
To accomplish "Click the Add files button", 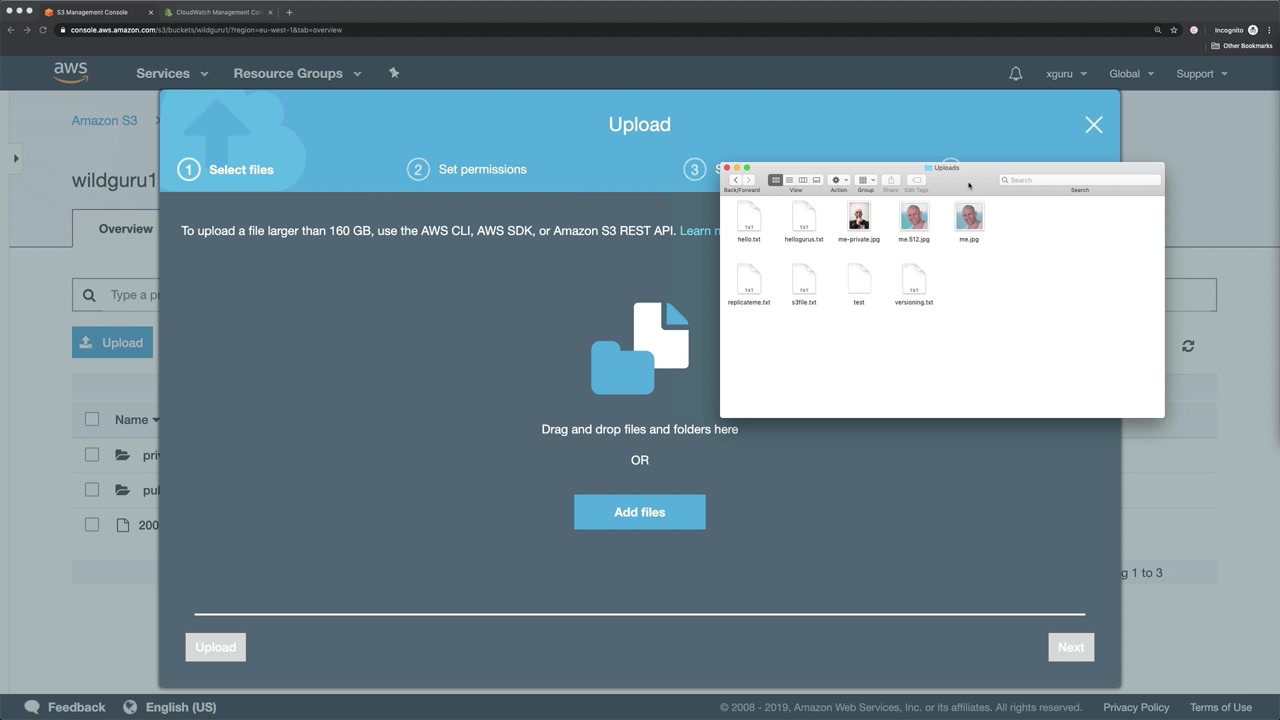I will (640, 512).
